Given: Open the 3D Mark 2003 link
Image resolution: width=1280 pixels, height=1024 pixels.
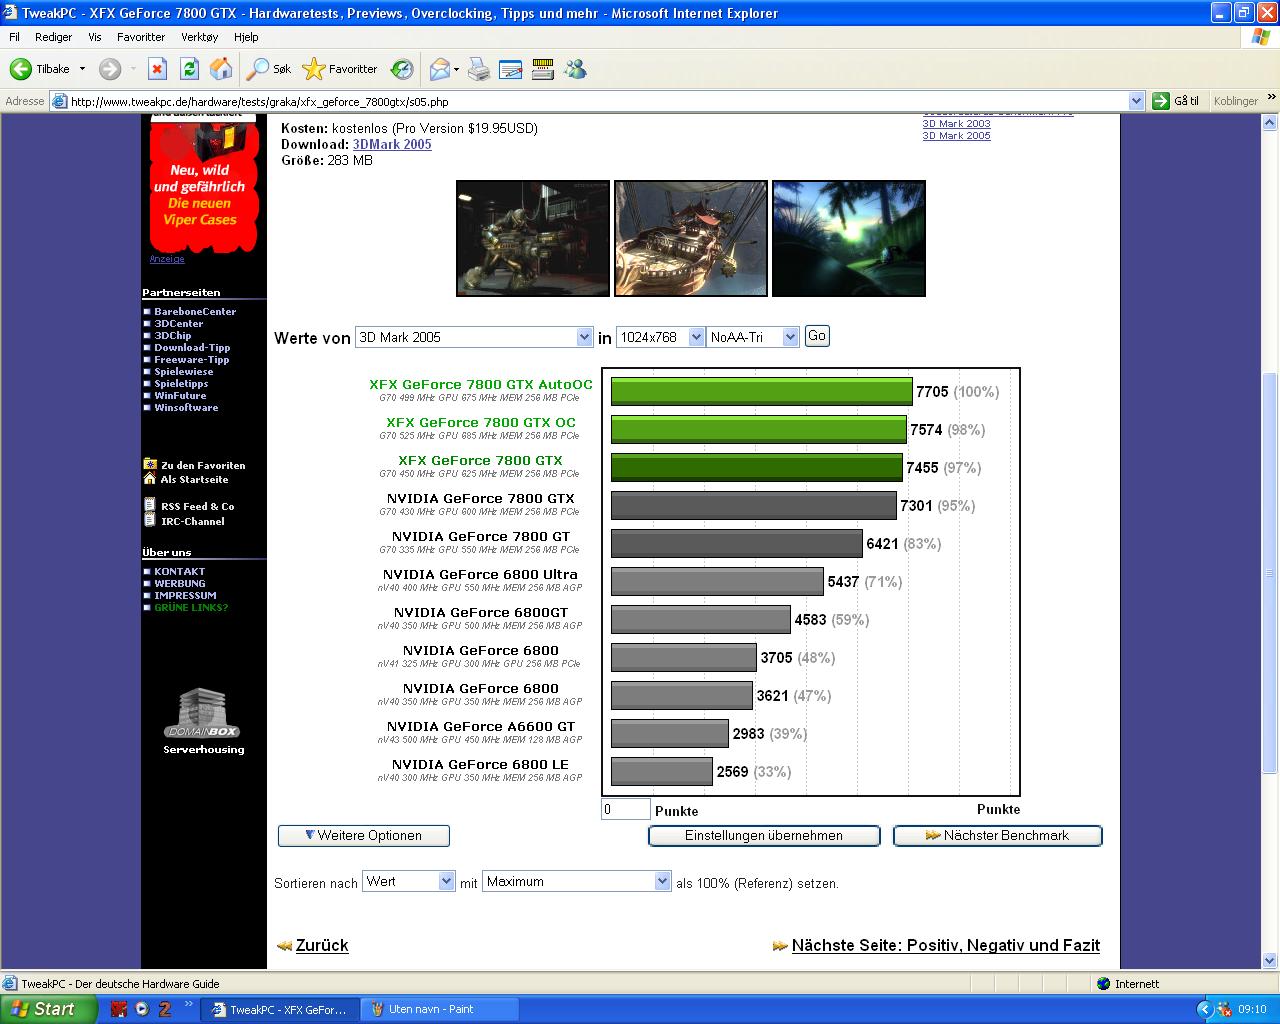Looking at the screenshot, I should [956, 124].
